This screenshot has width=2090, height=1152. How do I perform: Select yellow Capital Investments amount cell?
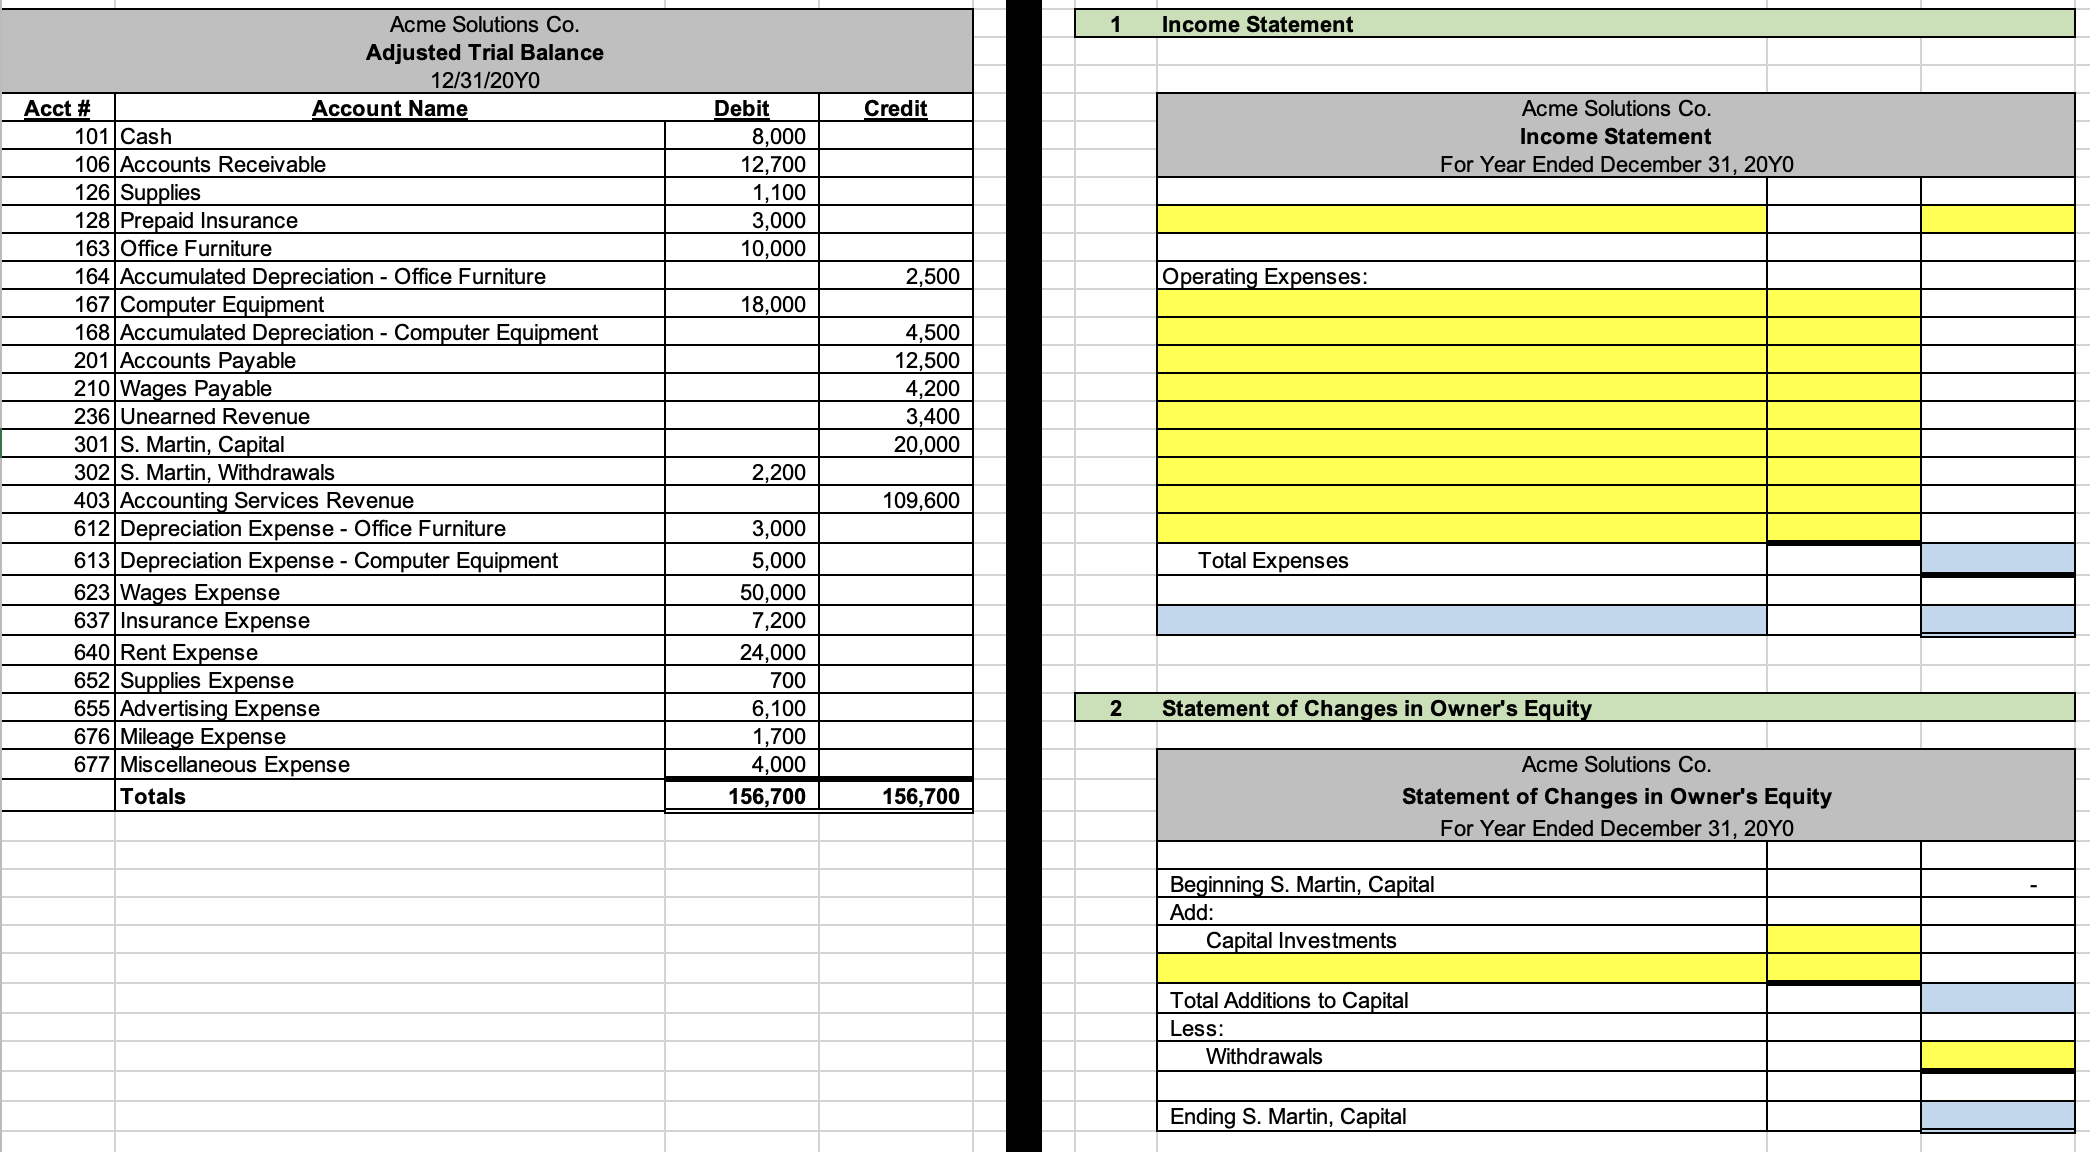[x=1843, y=940]
